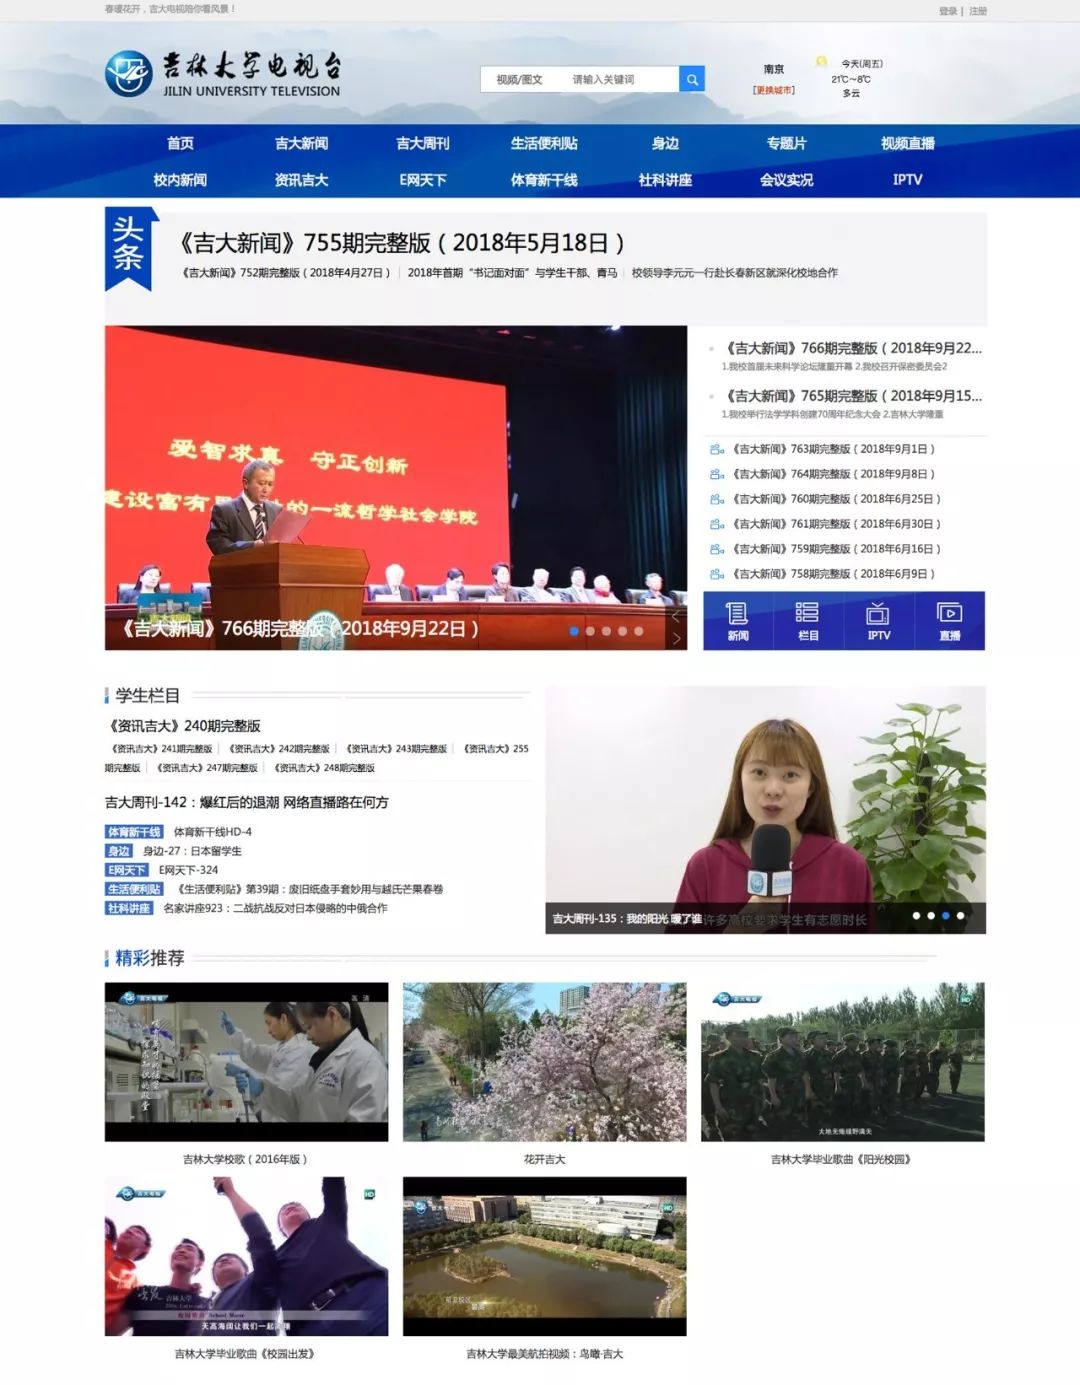Image resolution: width=1080 pixels, height=1385 pixels.
Task: Select the 首页 navigation tab
Action: 180,143
